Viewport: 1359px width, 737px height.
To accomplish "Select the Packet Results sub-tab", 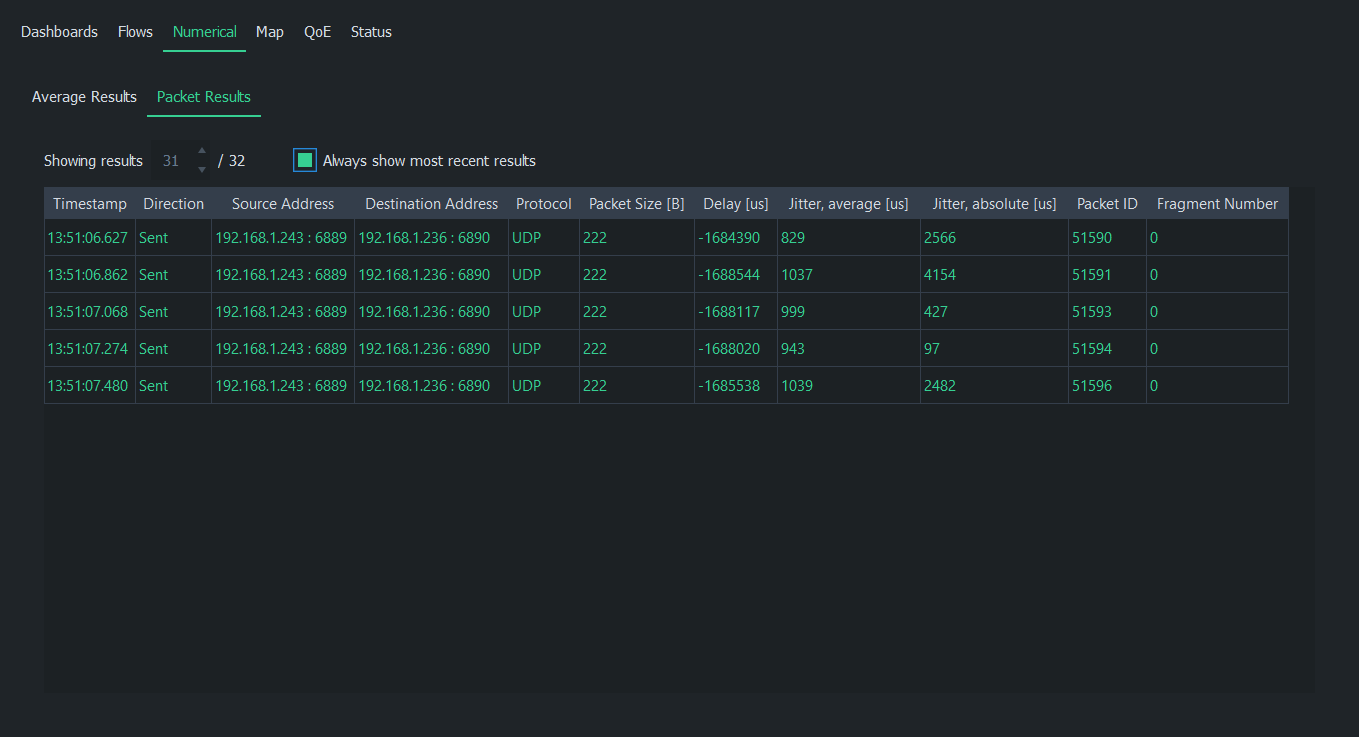I will [x=203, y=97].
